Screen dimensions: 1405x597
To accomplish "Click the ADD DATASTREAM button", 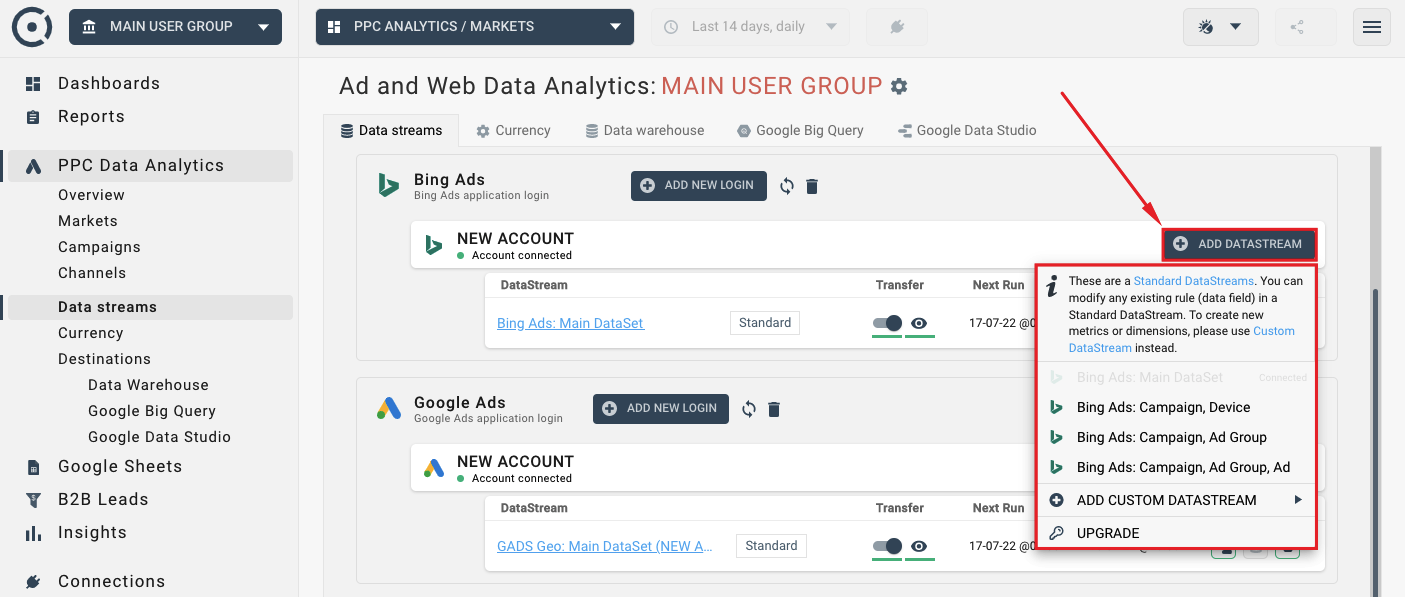I will coord(1239,244).
